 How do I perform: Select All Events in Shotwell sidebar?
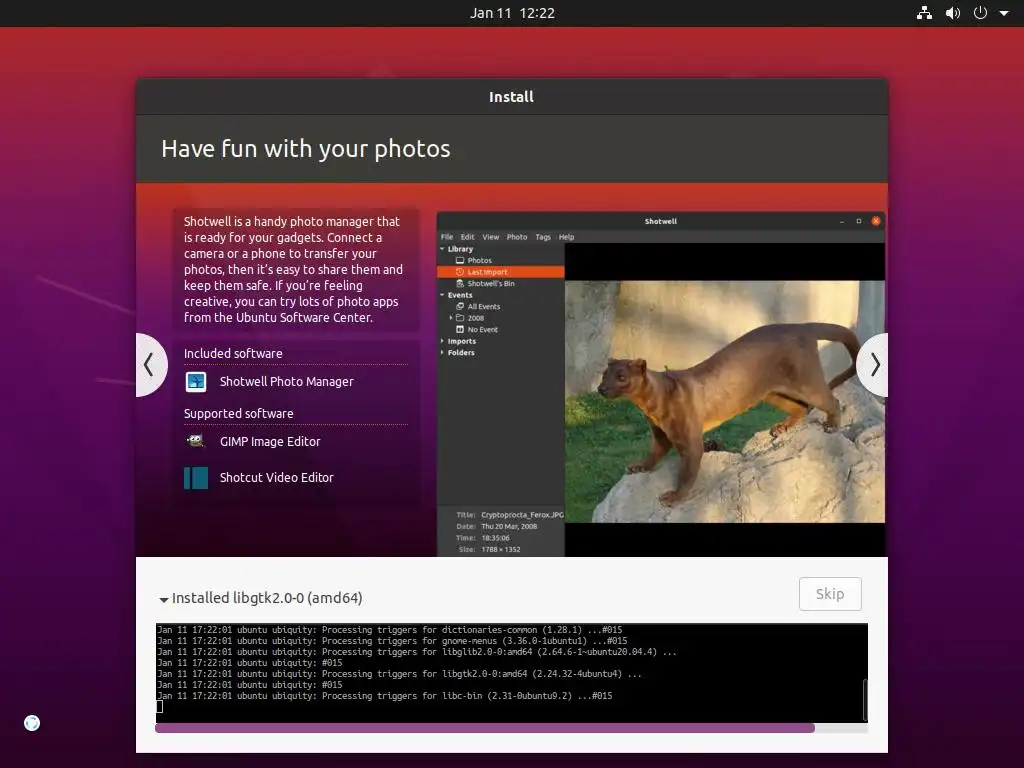(483, 307)
